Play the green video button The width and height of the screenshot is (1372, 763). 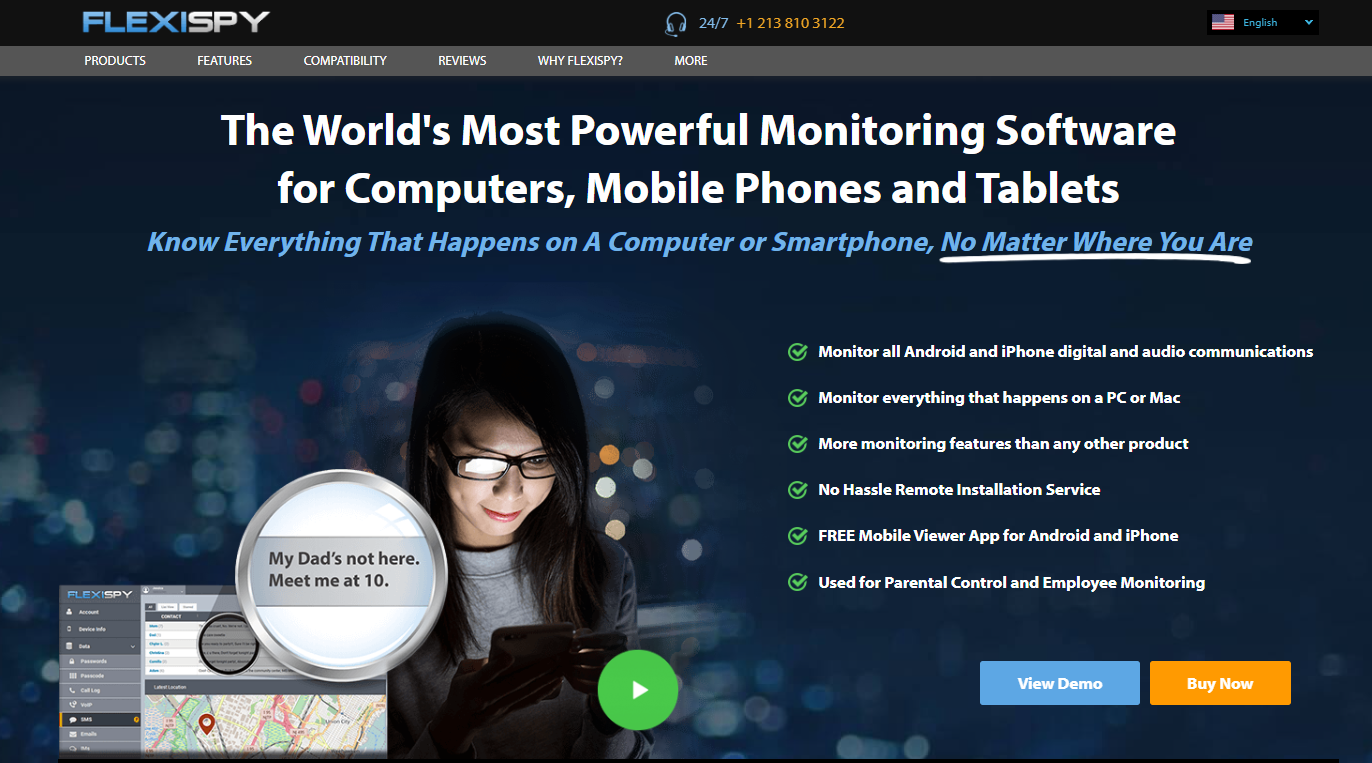coord(638,689)
